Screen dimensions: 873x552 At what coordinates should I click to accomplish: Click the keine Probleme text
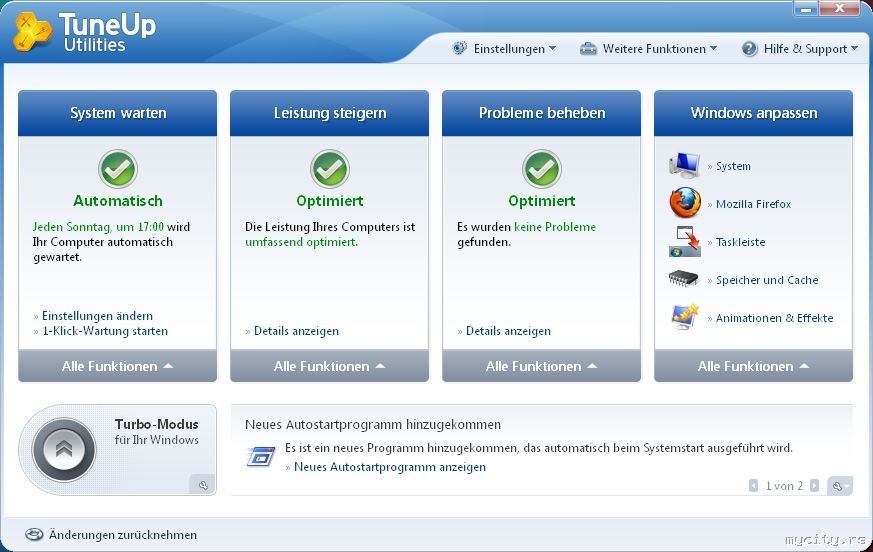pos(555,227)
